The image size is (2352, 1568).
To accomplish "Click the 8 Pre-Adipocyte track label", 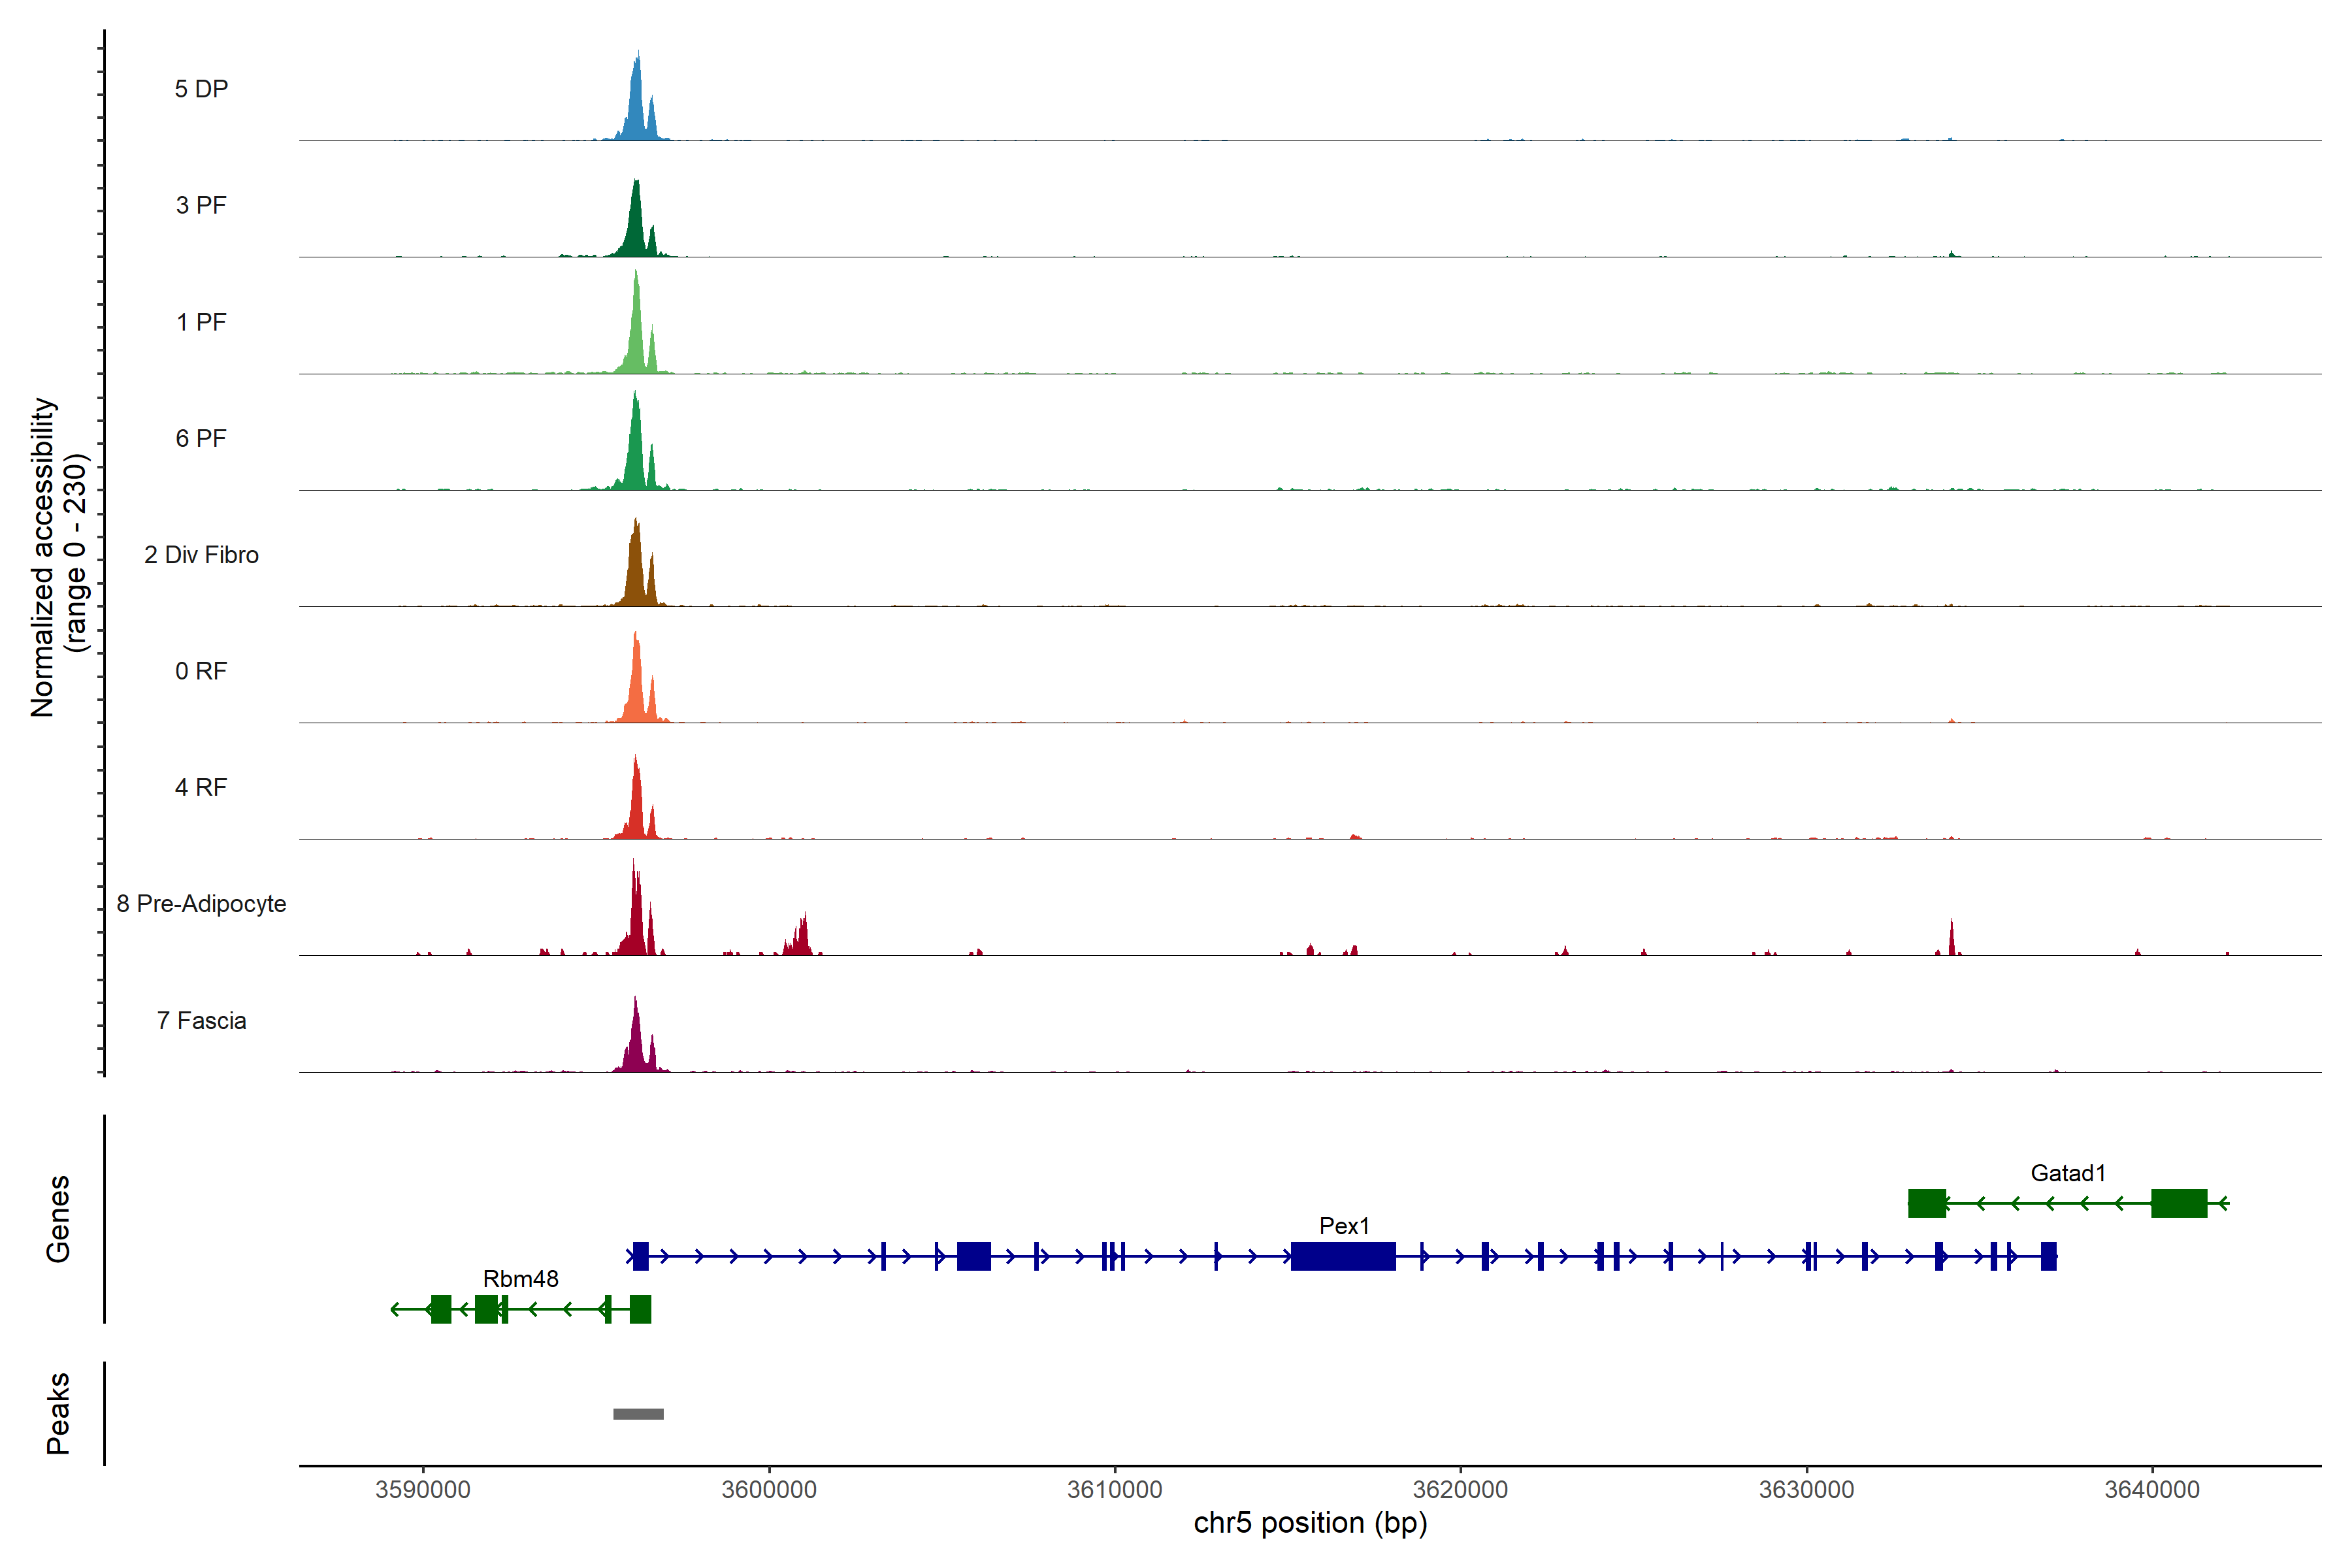I will pos(201,904).
